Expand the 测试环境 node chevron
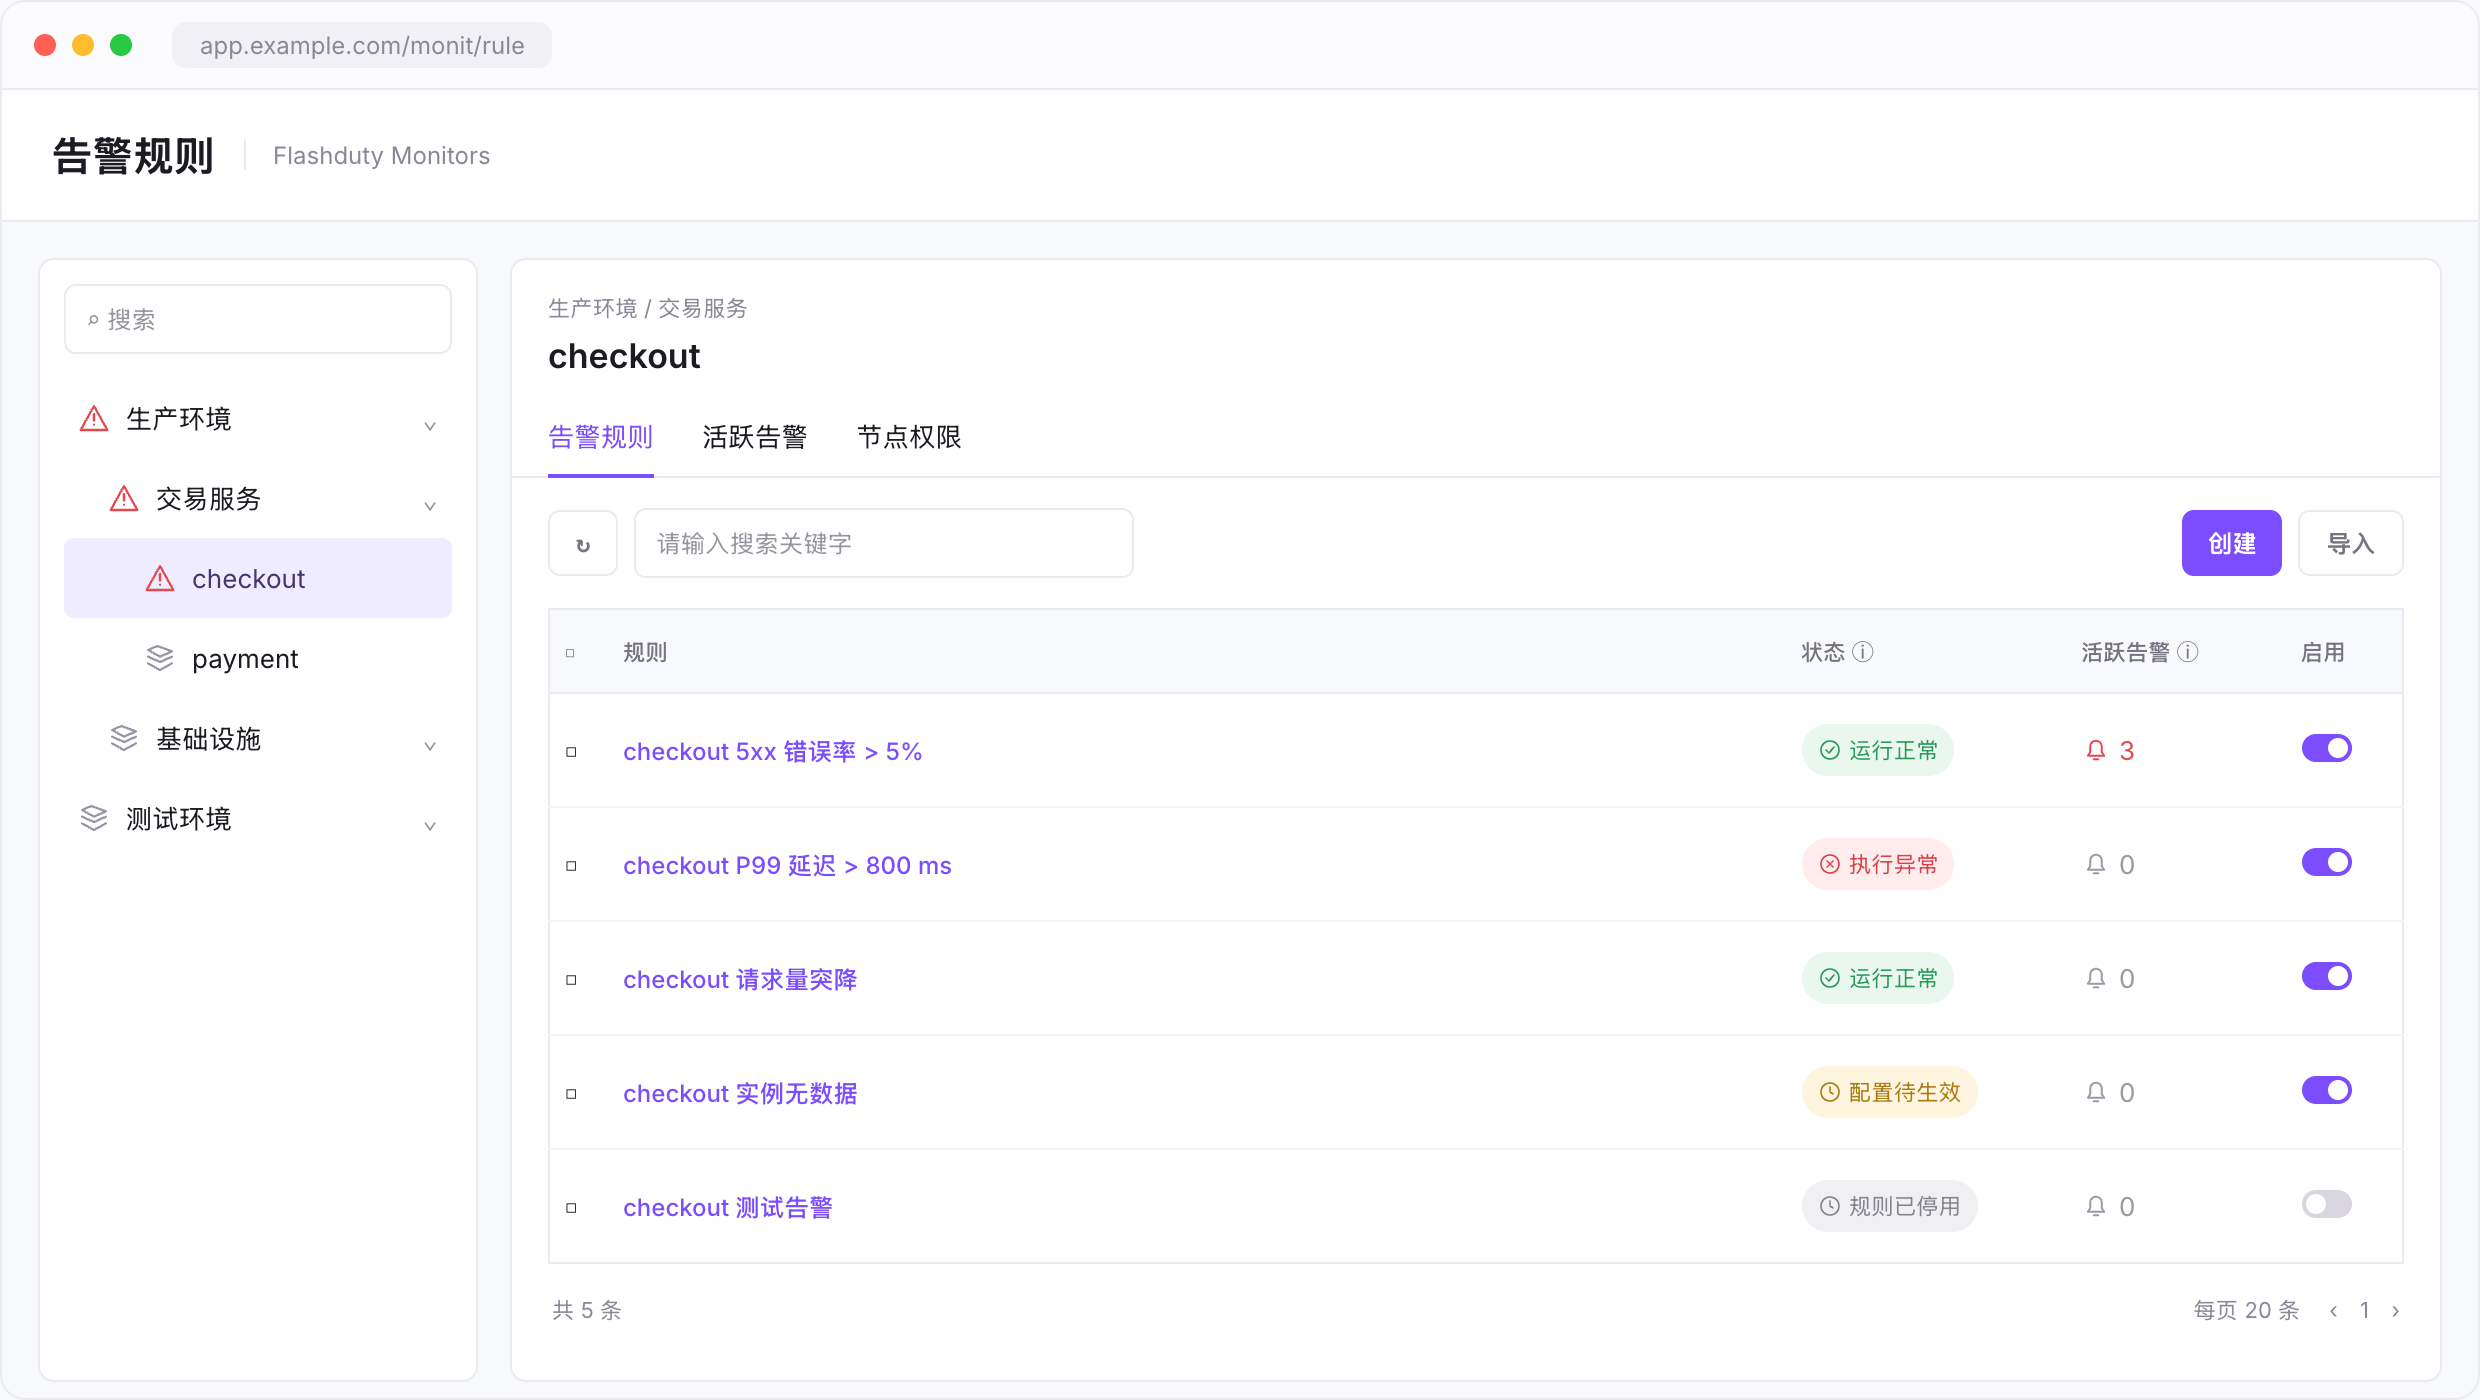 pyautogui.click(x=430, y=826)
